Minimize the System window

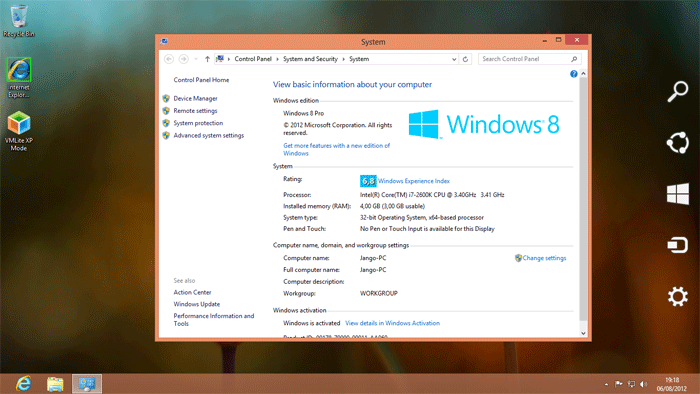545,40
